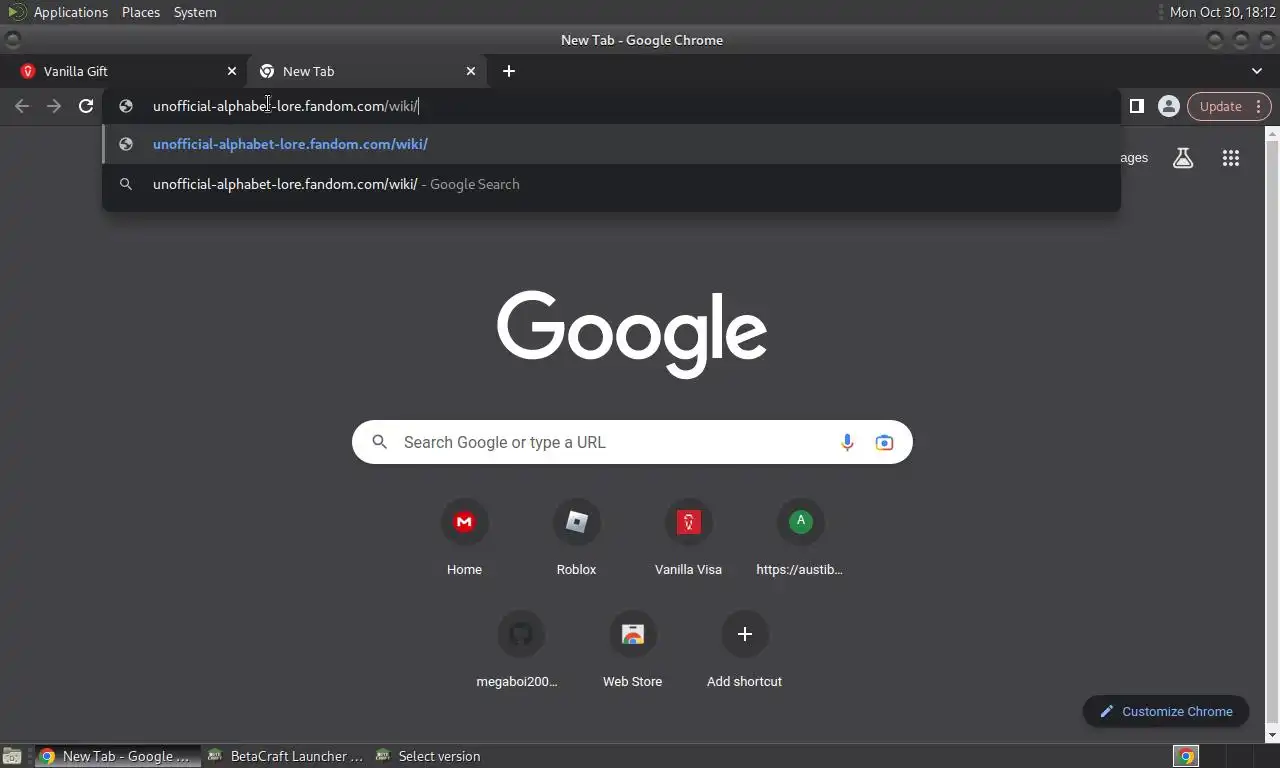The image size is (1280, 768).
Task: Open Search Labs flask icon
Action: pyautogui.click(x=1183, y=158)
